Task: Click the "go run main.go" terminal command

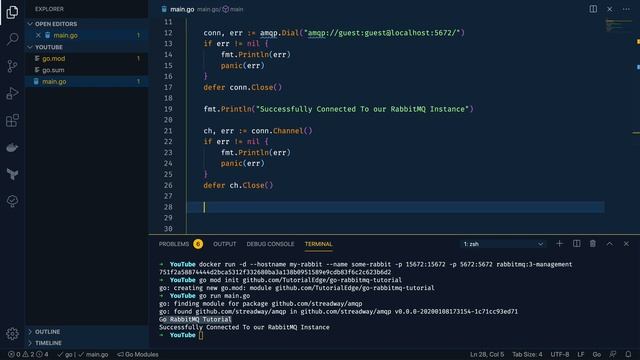Action: [224, 296]
